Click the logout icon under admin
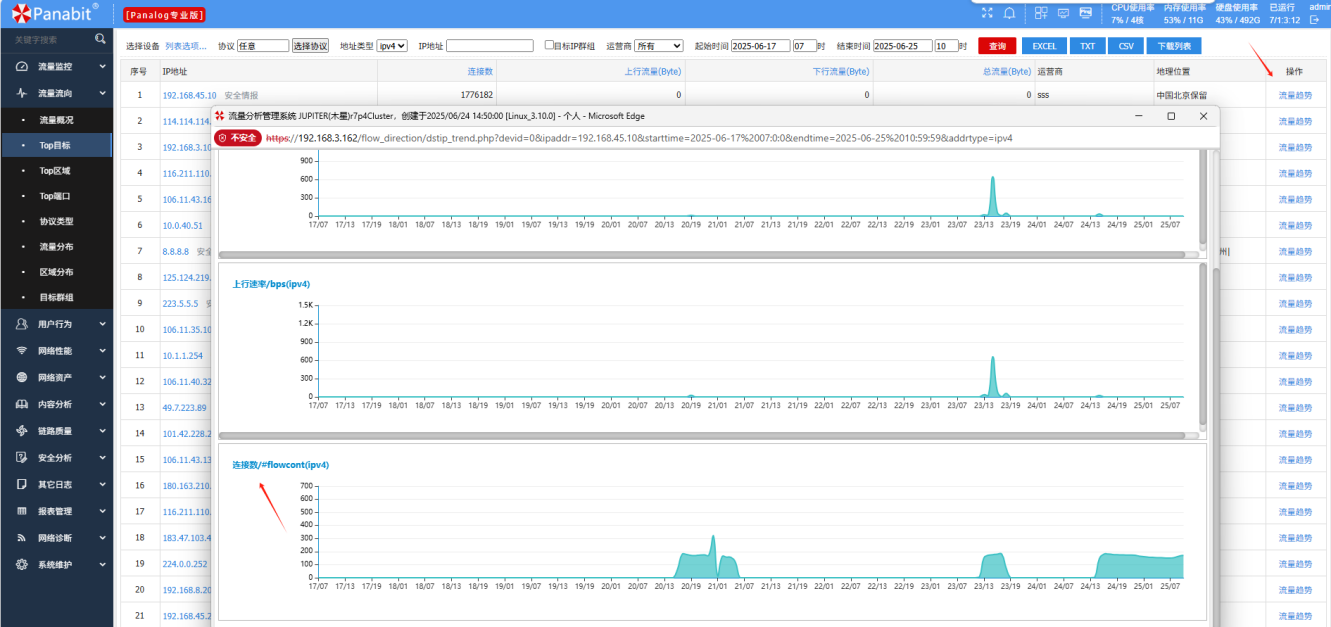 [x=1315, y=20]
